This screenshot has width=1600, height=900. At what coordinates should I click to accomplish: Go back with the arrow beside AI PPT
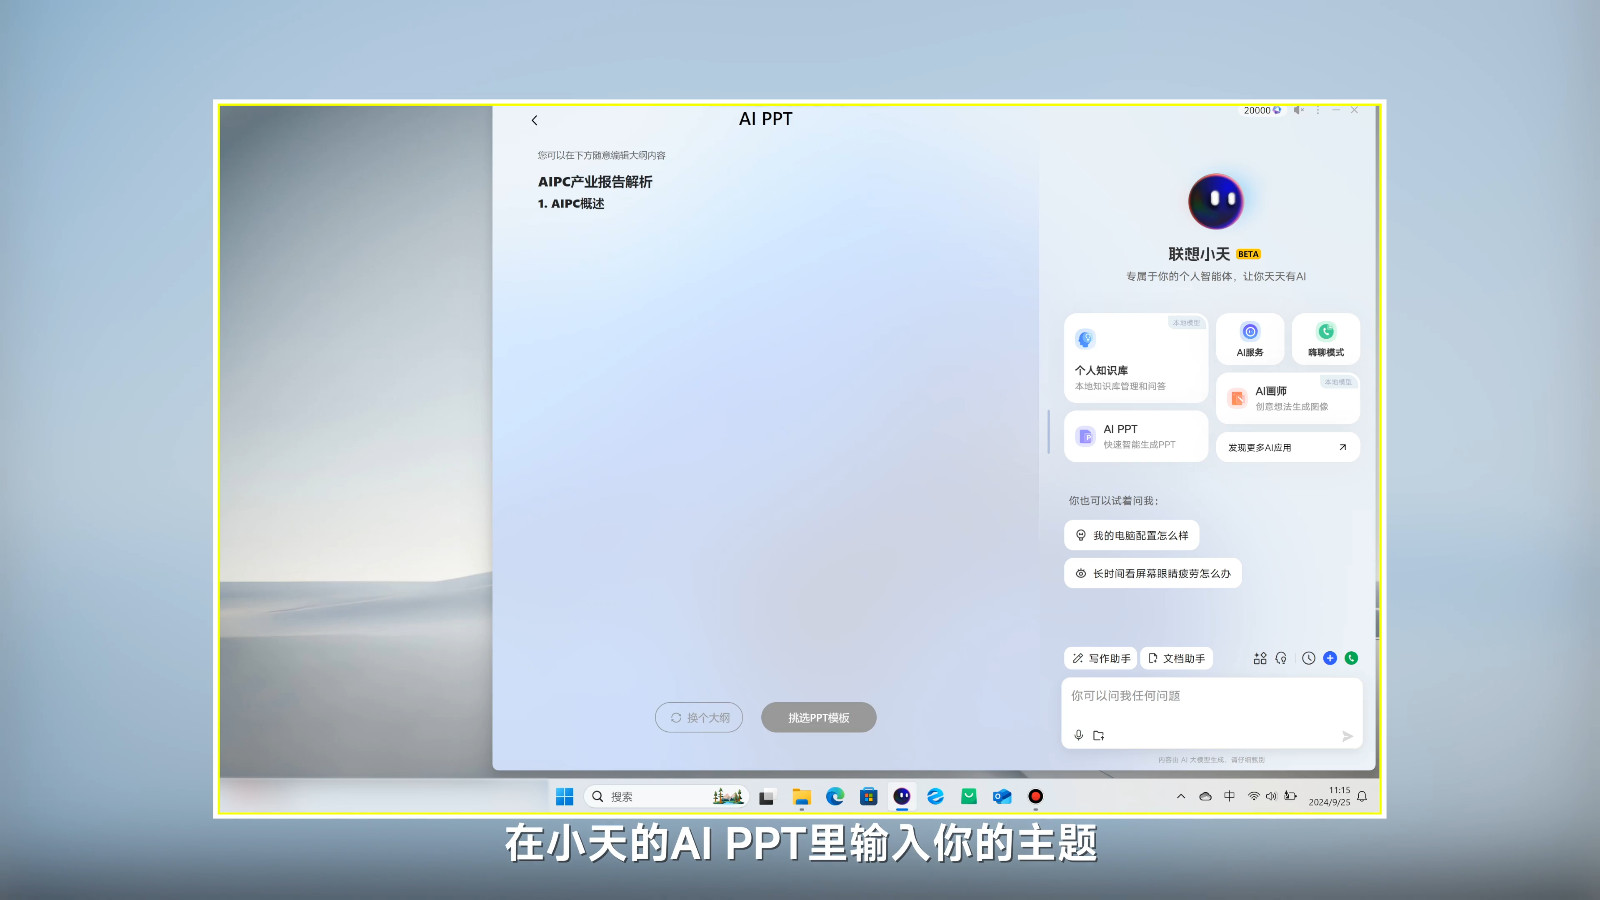pyautogui.click(x=534, y=120)
